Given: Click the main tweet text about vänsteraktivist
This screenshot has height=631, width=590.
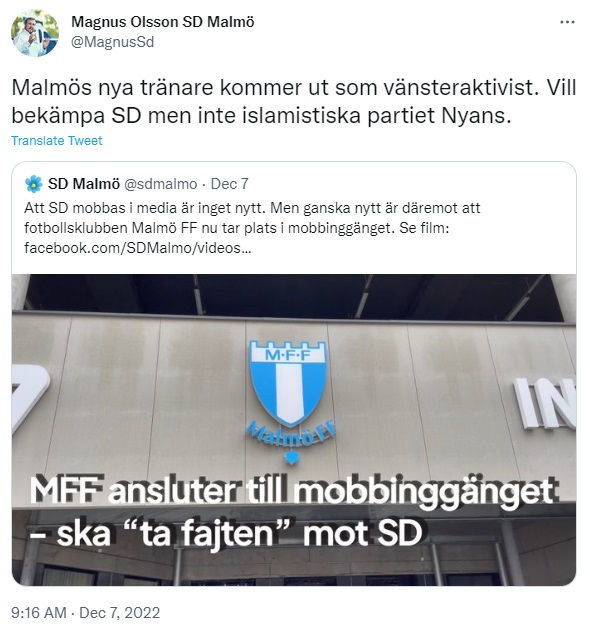Looking at the screenshot, I should pos(294,101).
